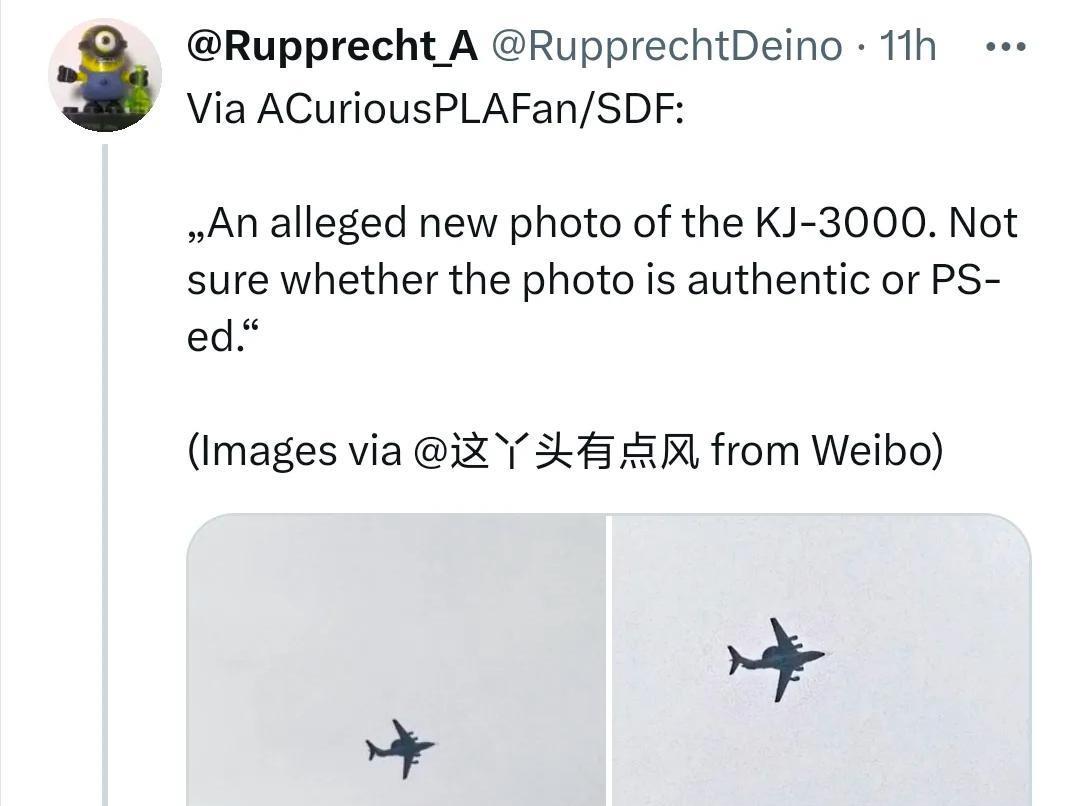Open the @Rupprecht_A display name profile
Screen dimensions: 1079x806
pyautogui.click(x=332, y=47)
